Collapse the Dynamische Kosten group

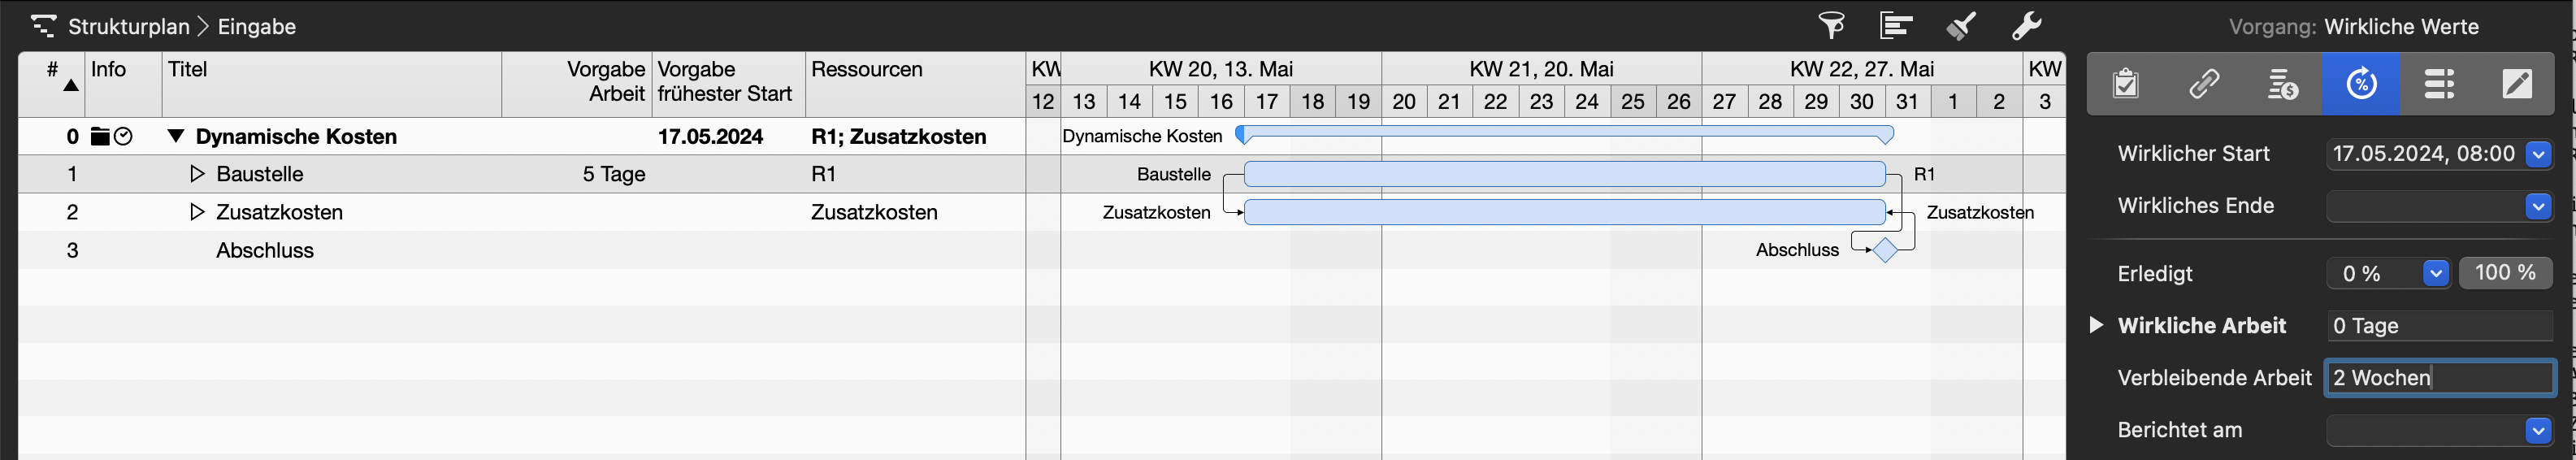[x=176, y=136]
